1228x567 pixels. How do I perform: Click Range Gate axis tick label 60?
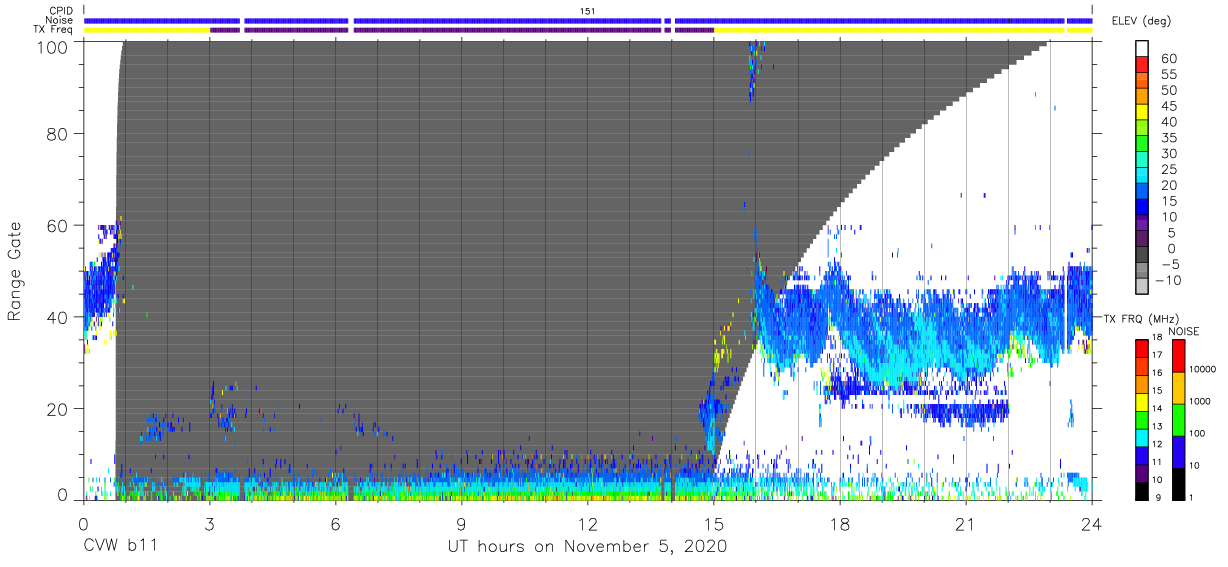(x=57, y=226)
